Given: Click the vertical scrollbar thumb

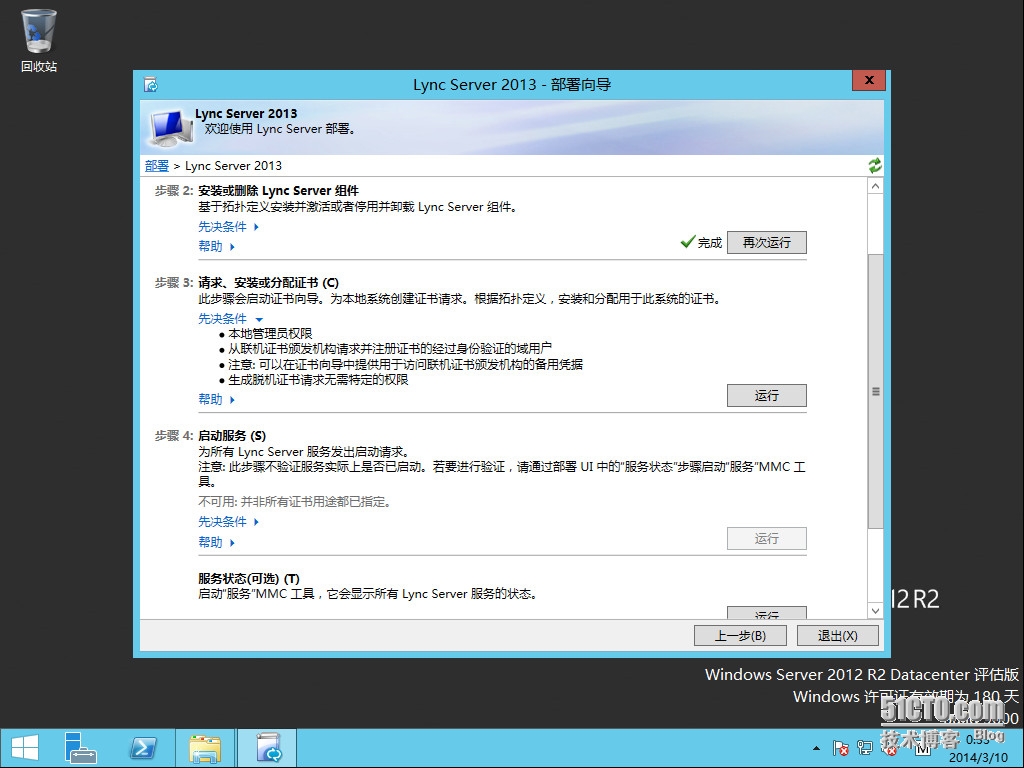Looking at the screenshot, I should [x=875, y=391].
